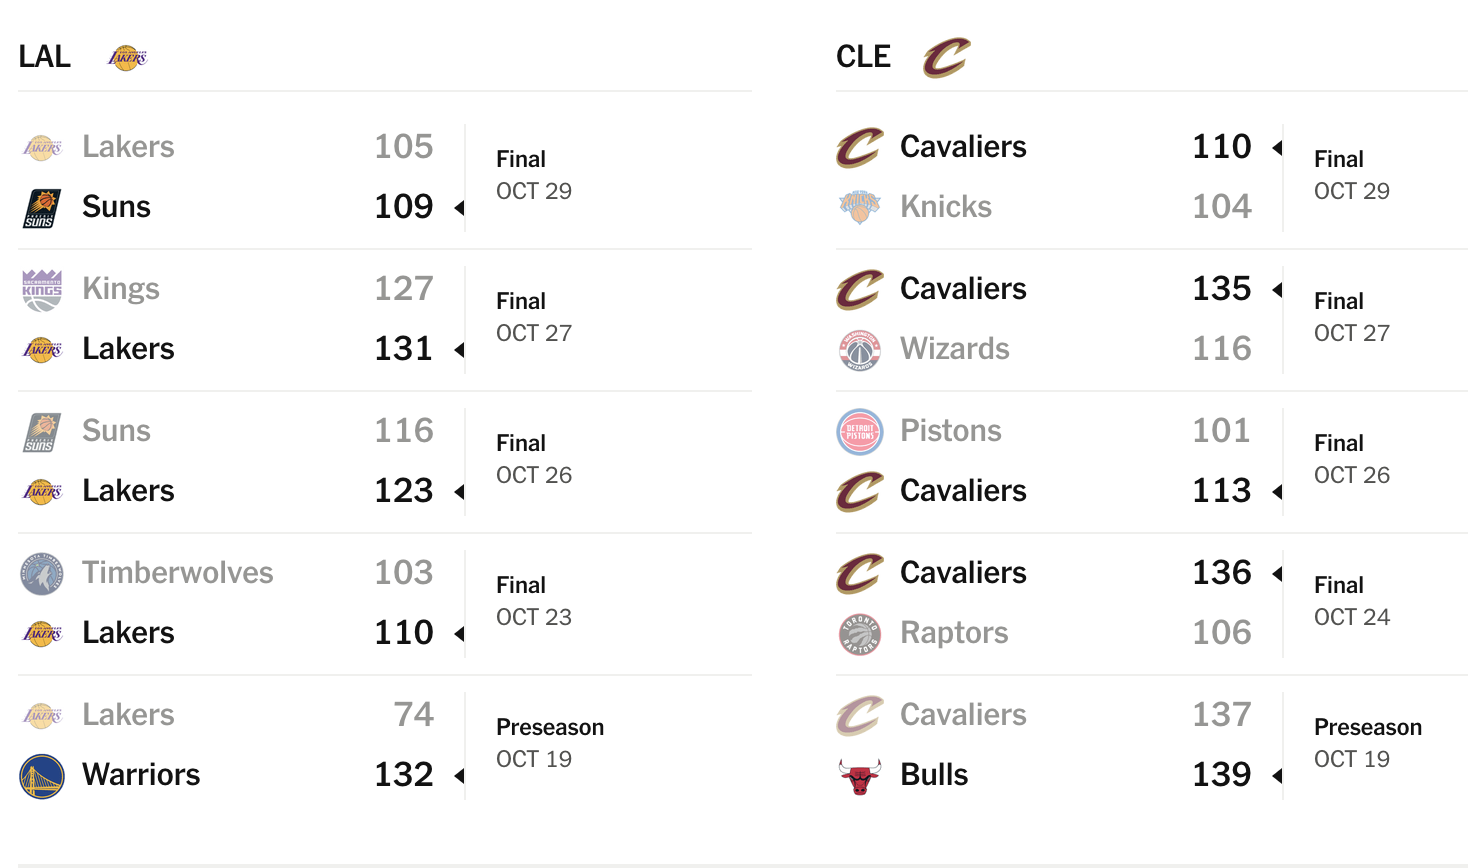Click the Wizards team logo
Viewport: 1468px width, 868px height.
coord(860,350)
